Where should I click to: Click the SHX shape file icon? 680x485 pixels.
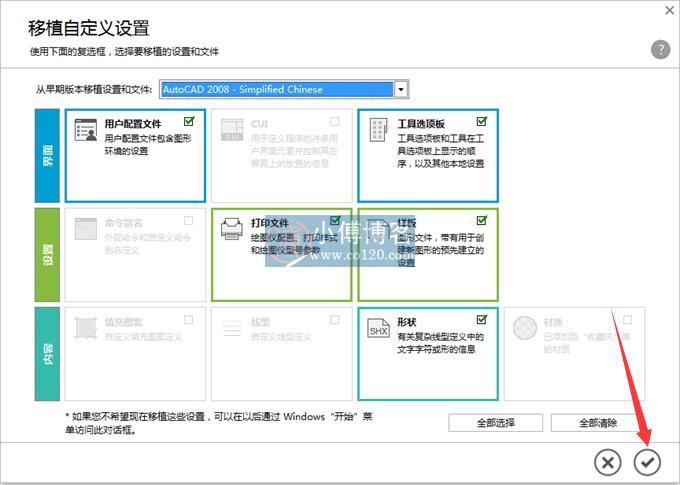click(x=378, y=328)
